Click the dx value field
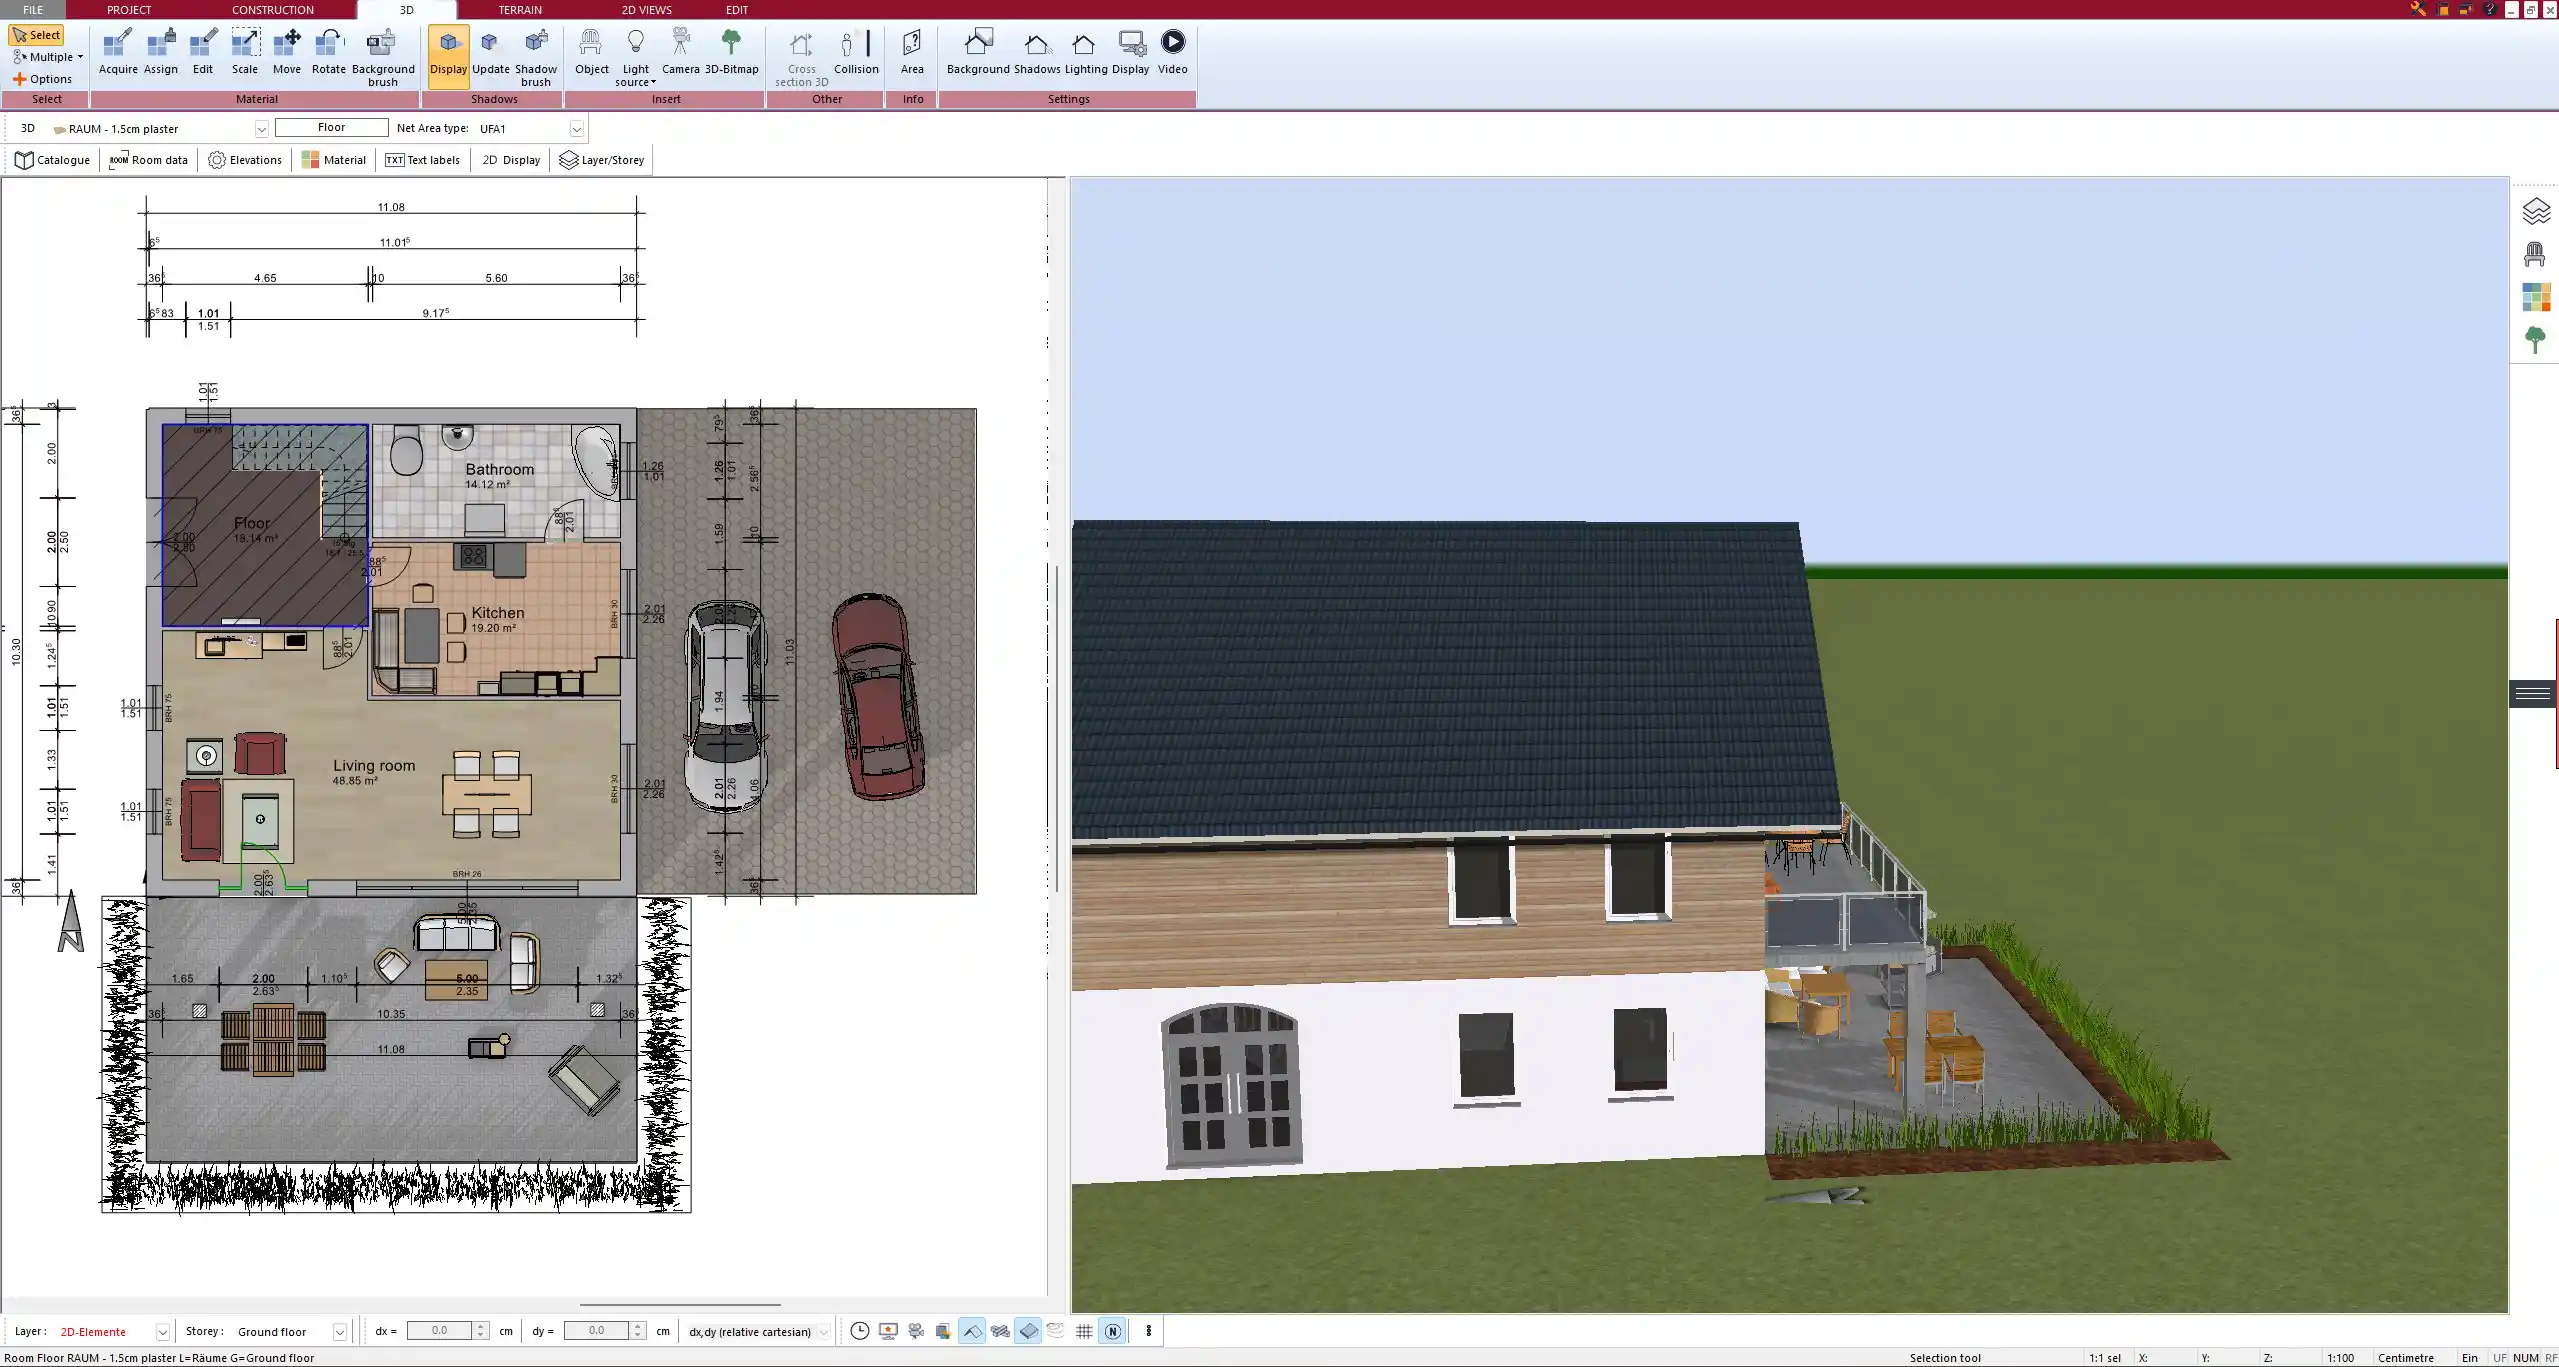The image size is (2559, 1367). click(x=439, y=1331)
